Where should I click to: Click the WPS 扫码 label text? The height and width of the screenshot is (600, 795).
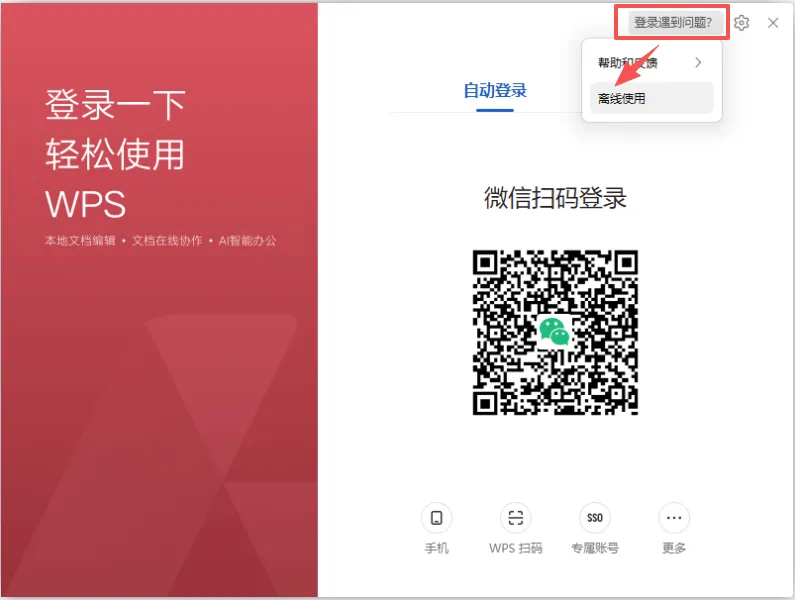(x=516, y=548)
